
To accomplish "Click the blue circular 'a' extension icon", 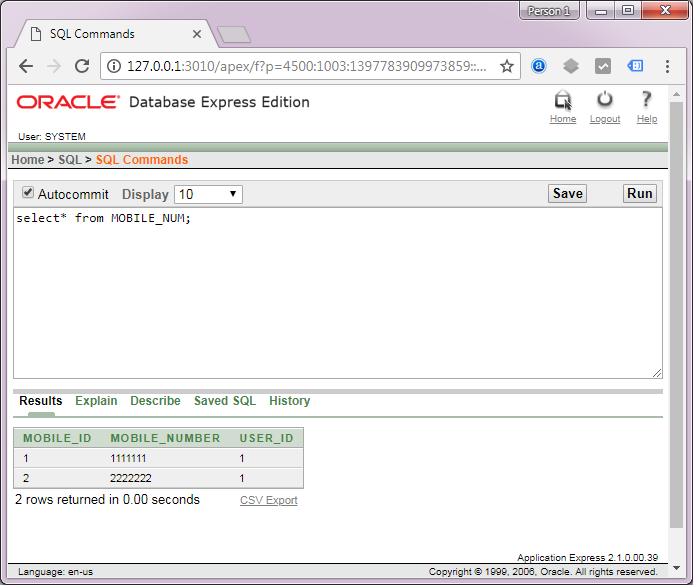I will coord(538,66).
